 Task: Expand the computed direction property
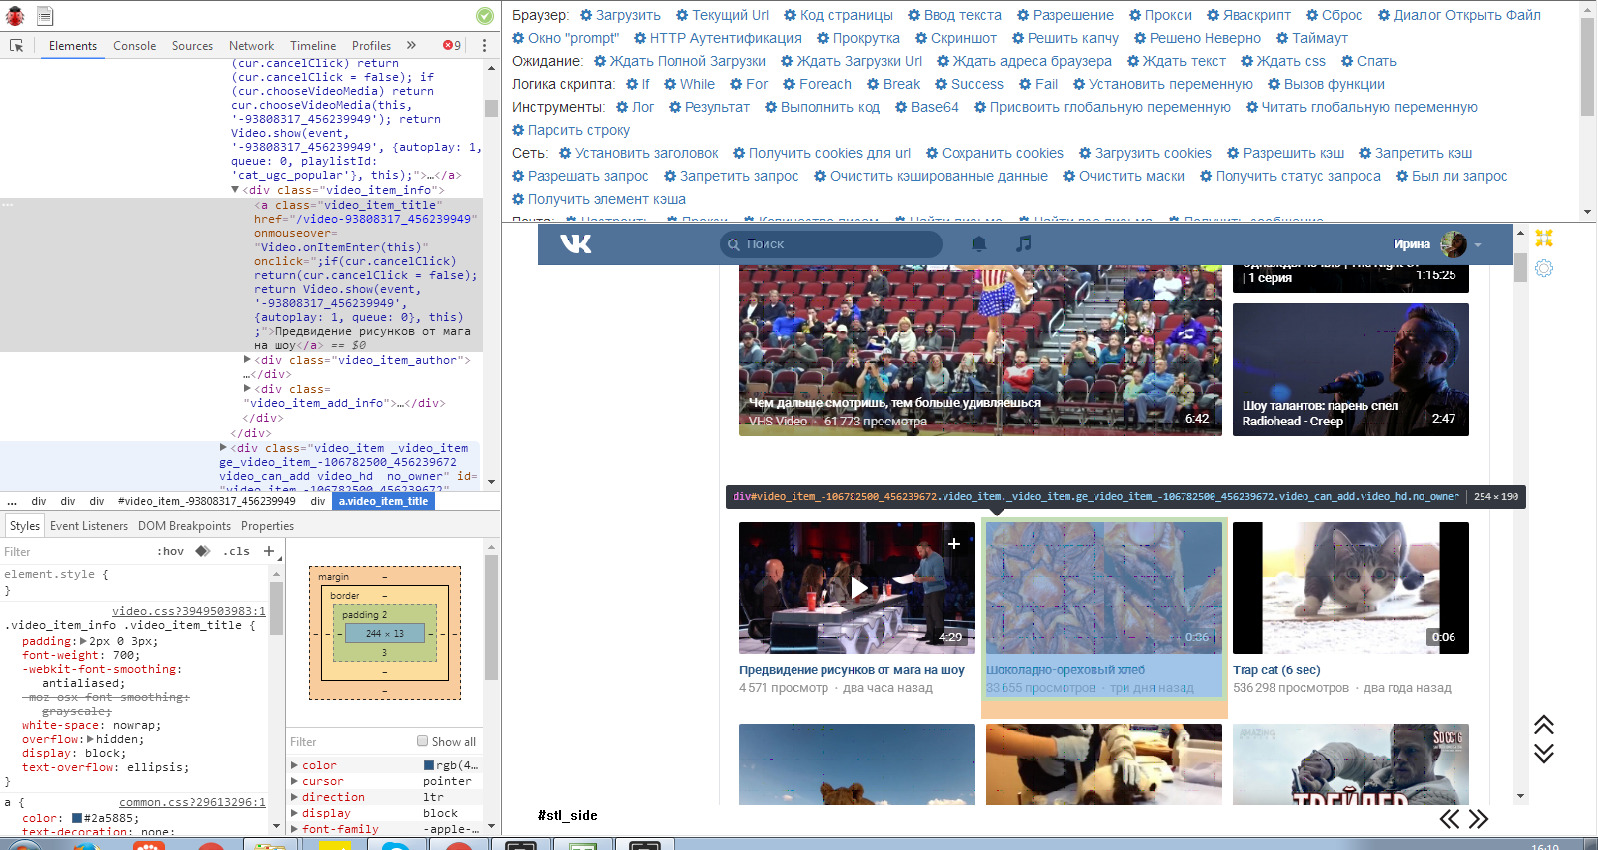tap(295, 797)
